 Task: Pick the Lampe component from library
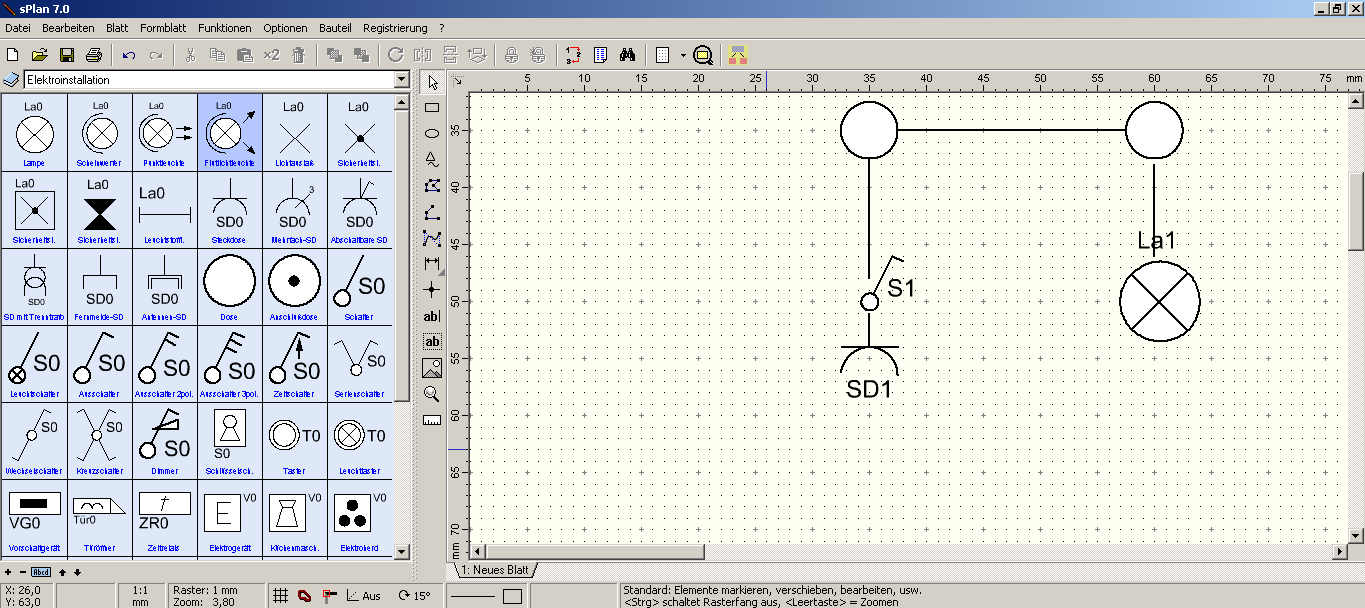34,132
